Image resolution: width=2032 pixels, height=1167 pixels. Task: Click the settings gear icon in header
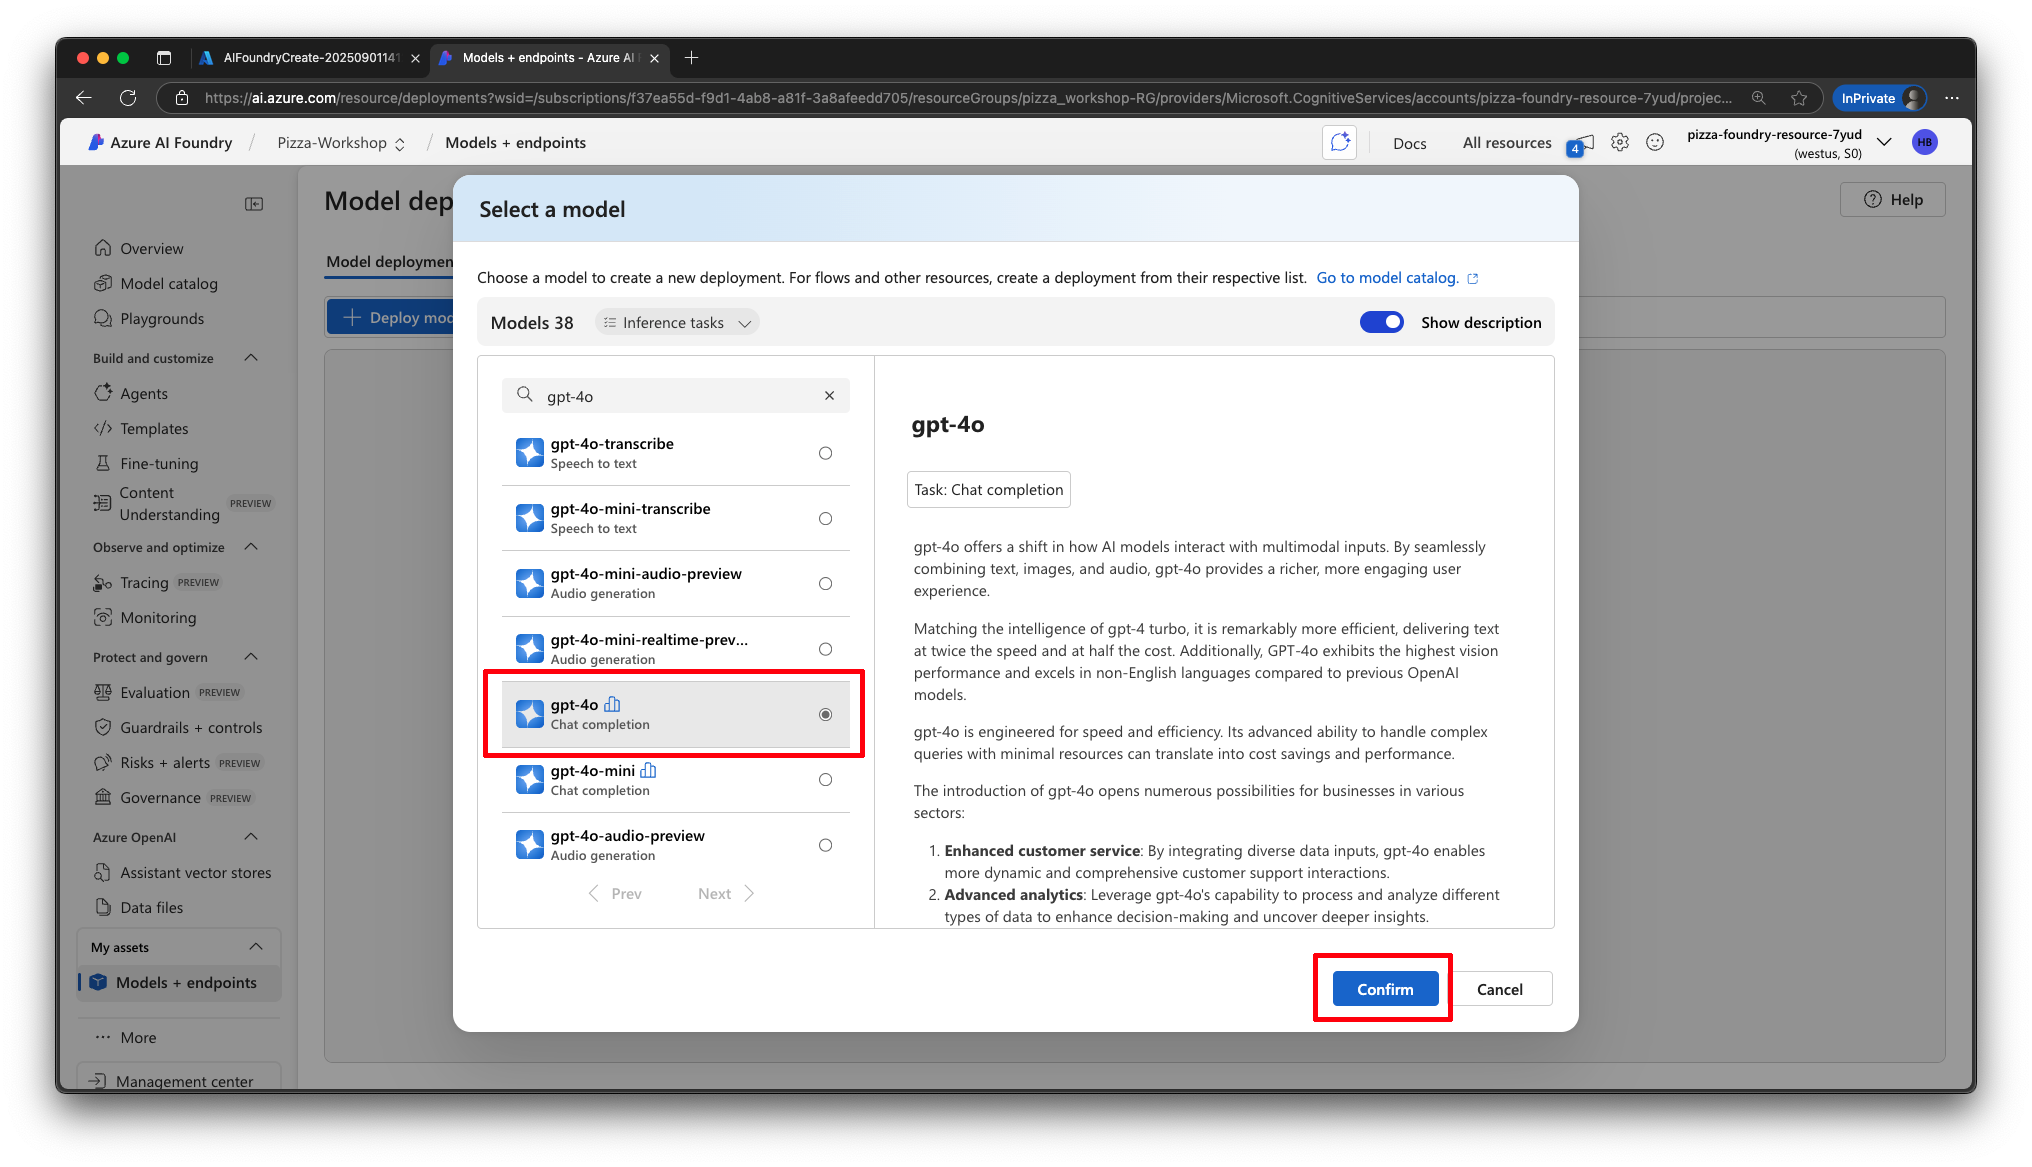[1619, 143]
